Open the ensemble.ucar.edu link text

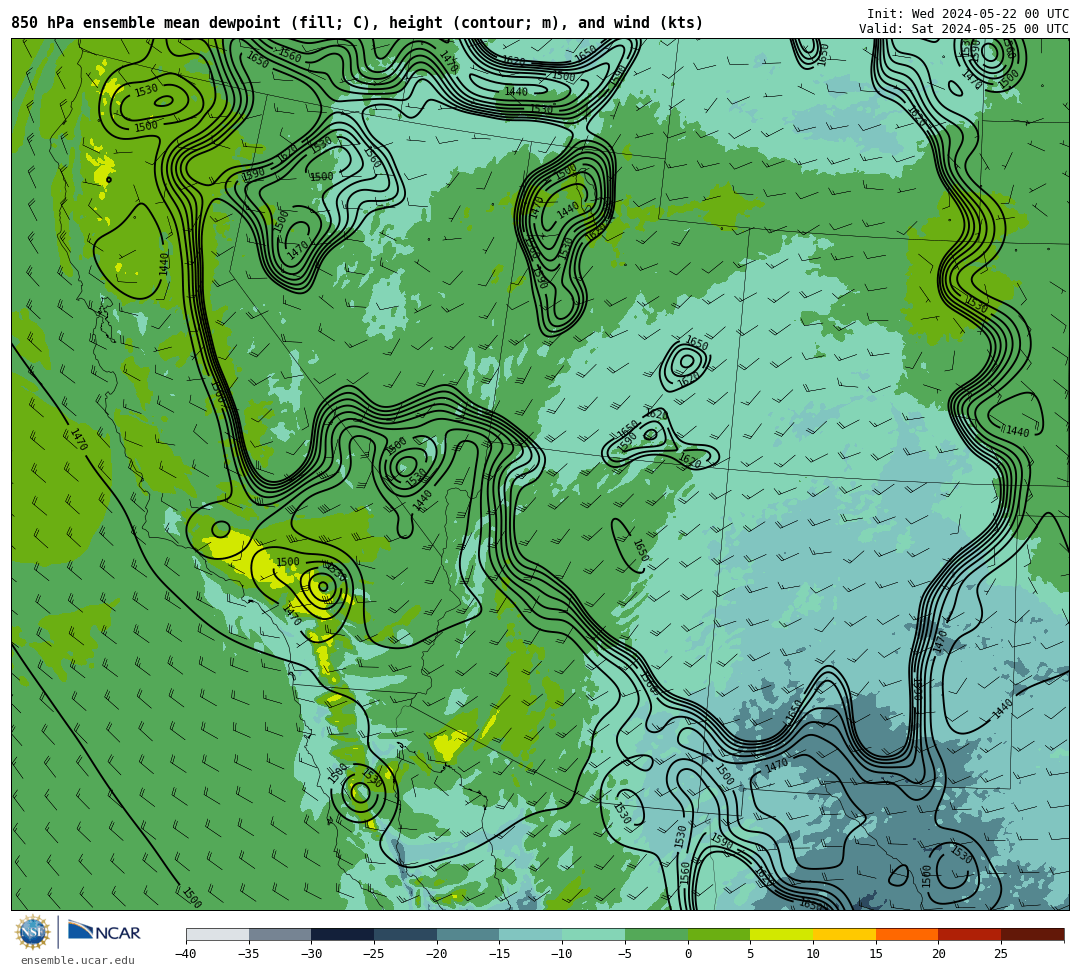pos(78,960)
